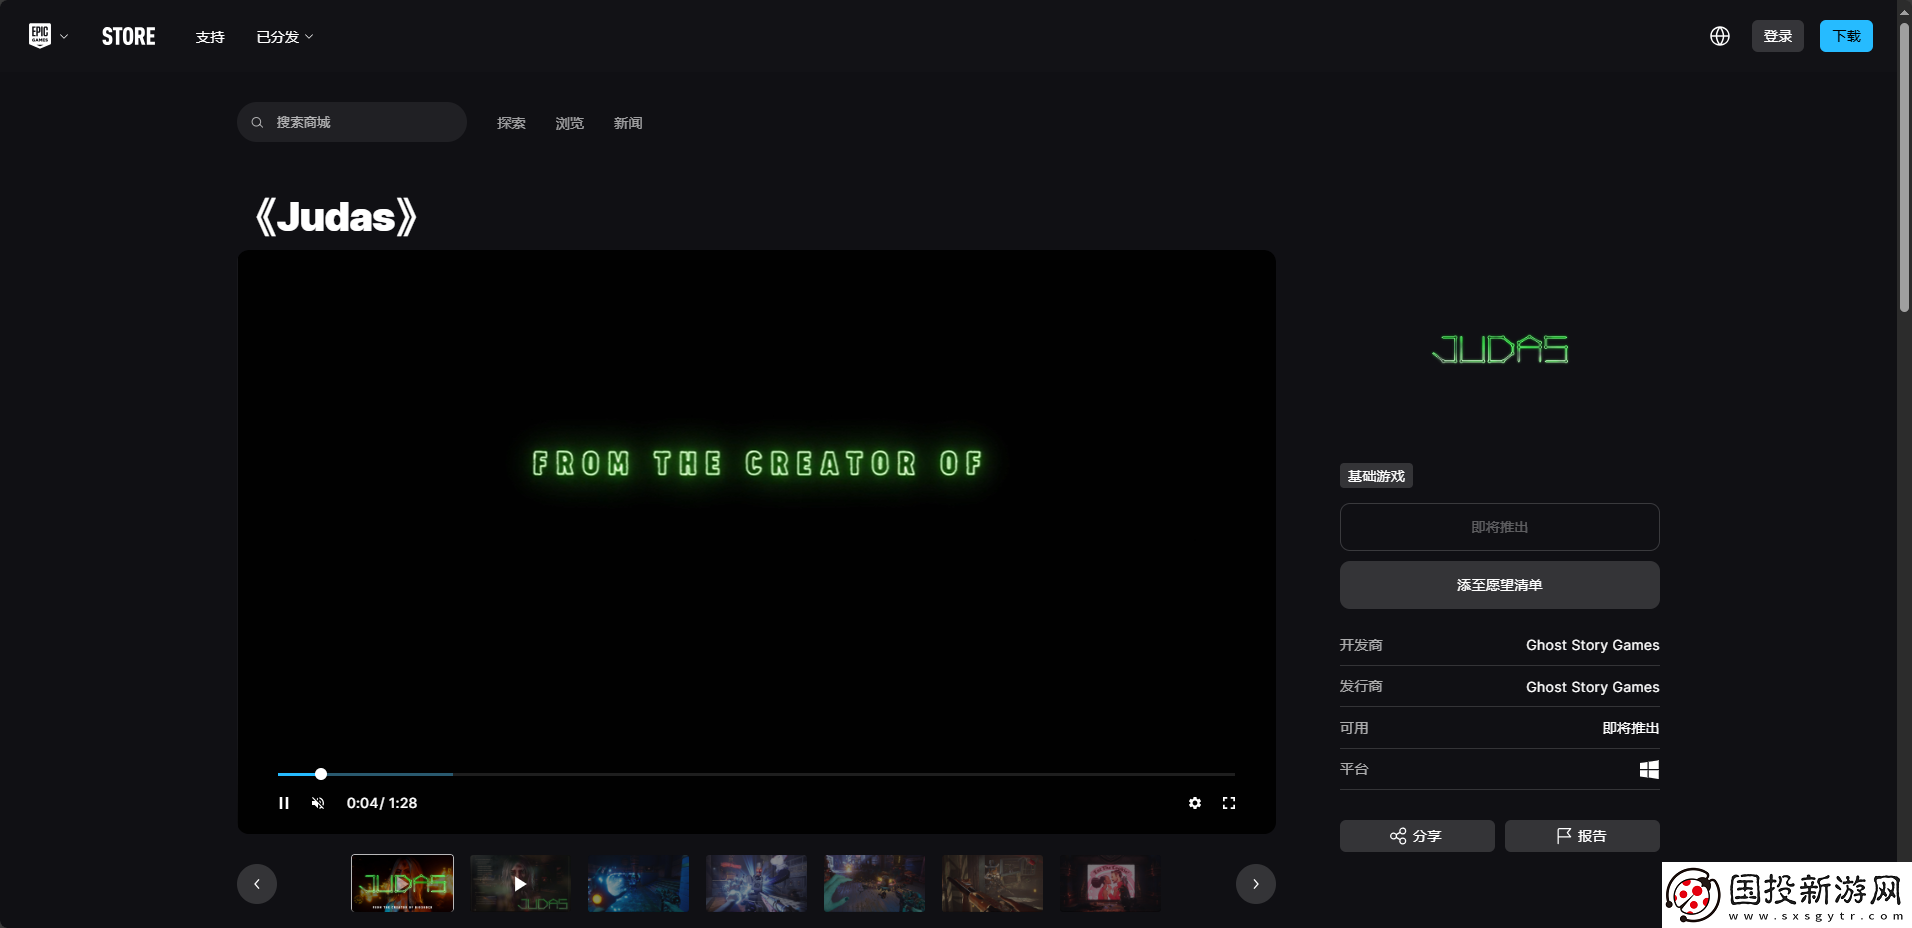Unmute the trailer audio
Viewport: 1912px width, 928px height.
coord(318,803)
